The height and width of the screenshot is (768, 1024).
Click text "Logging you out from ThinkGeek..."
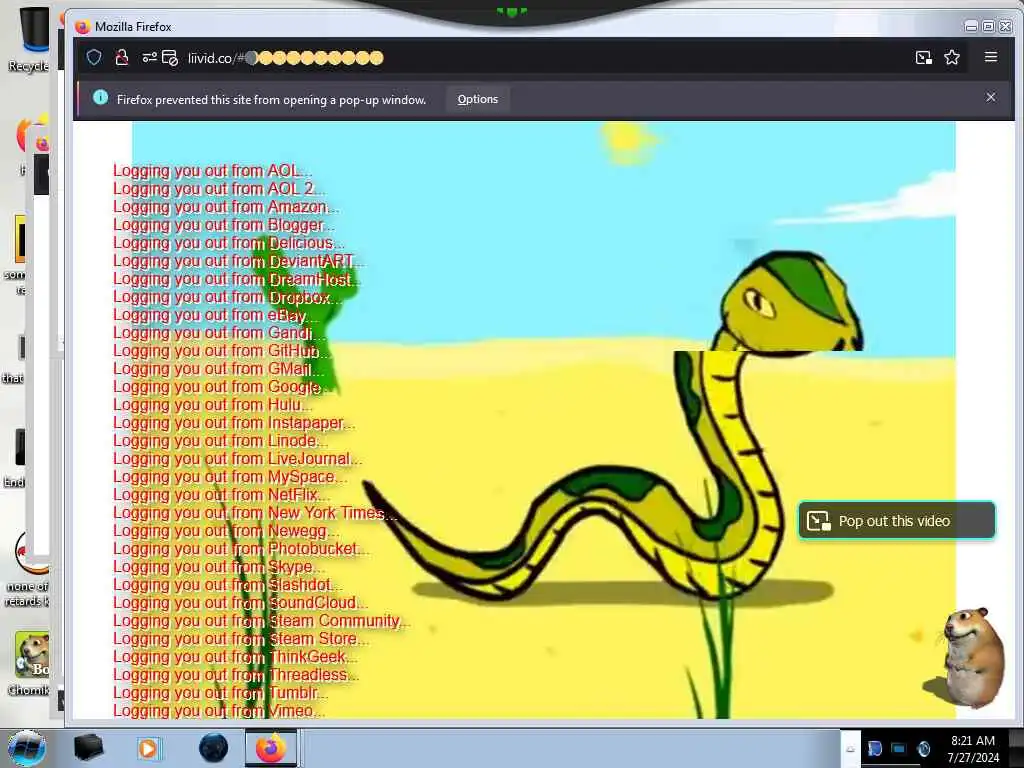[235, 656]
